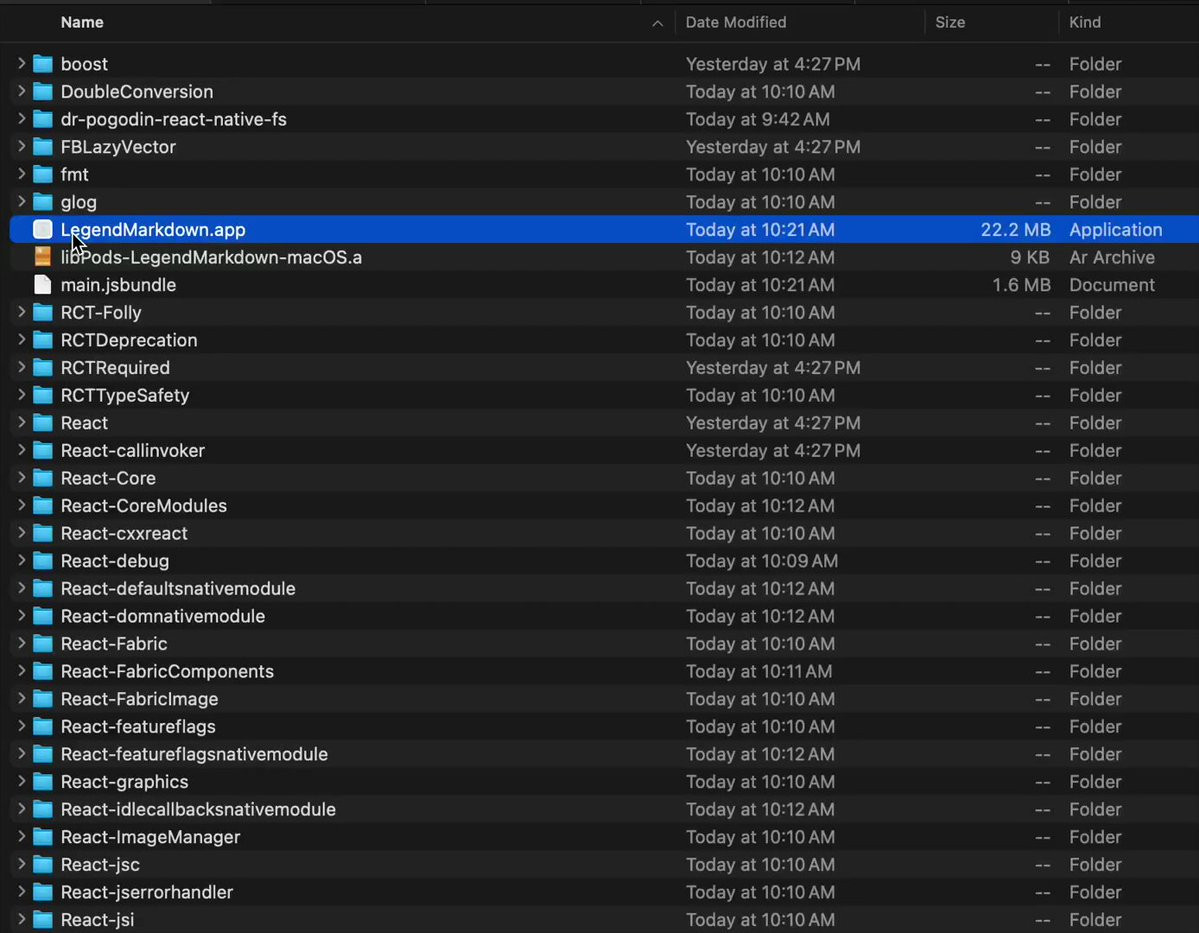Select the React-cxxreact row name
The height and width of the screenshot is (933, 1199).
pyautogui.click(x=124, y=533)
